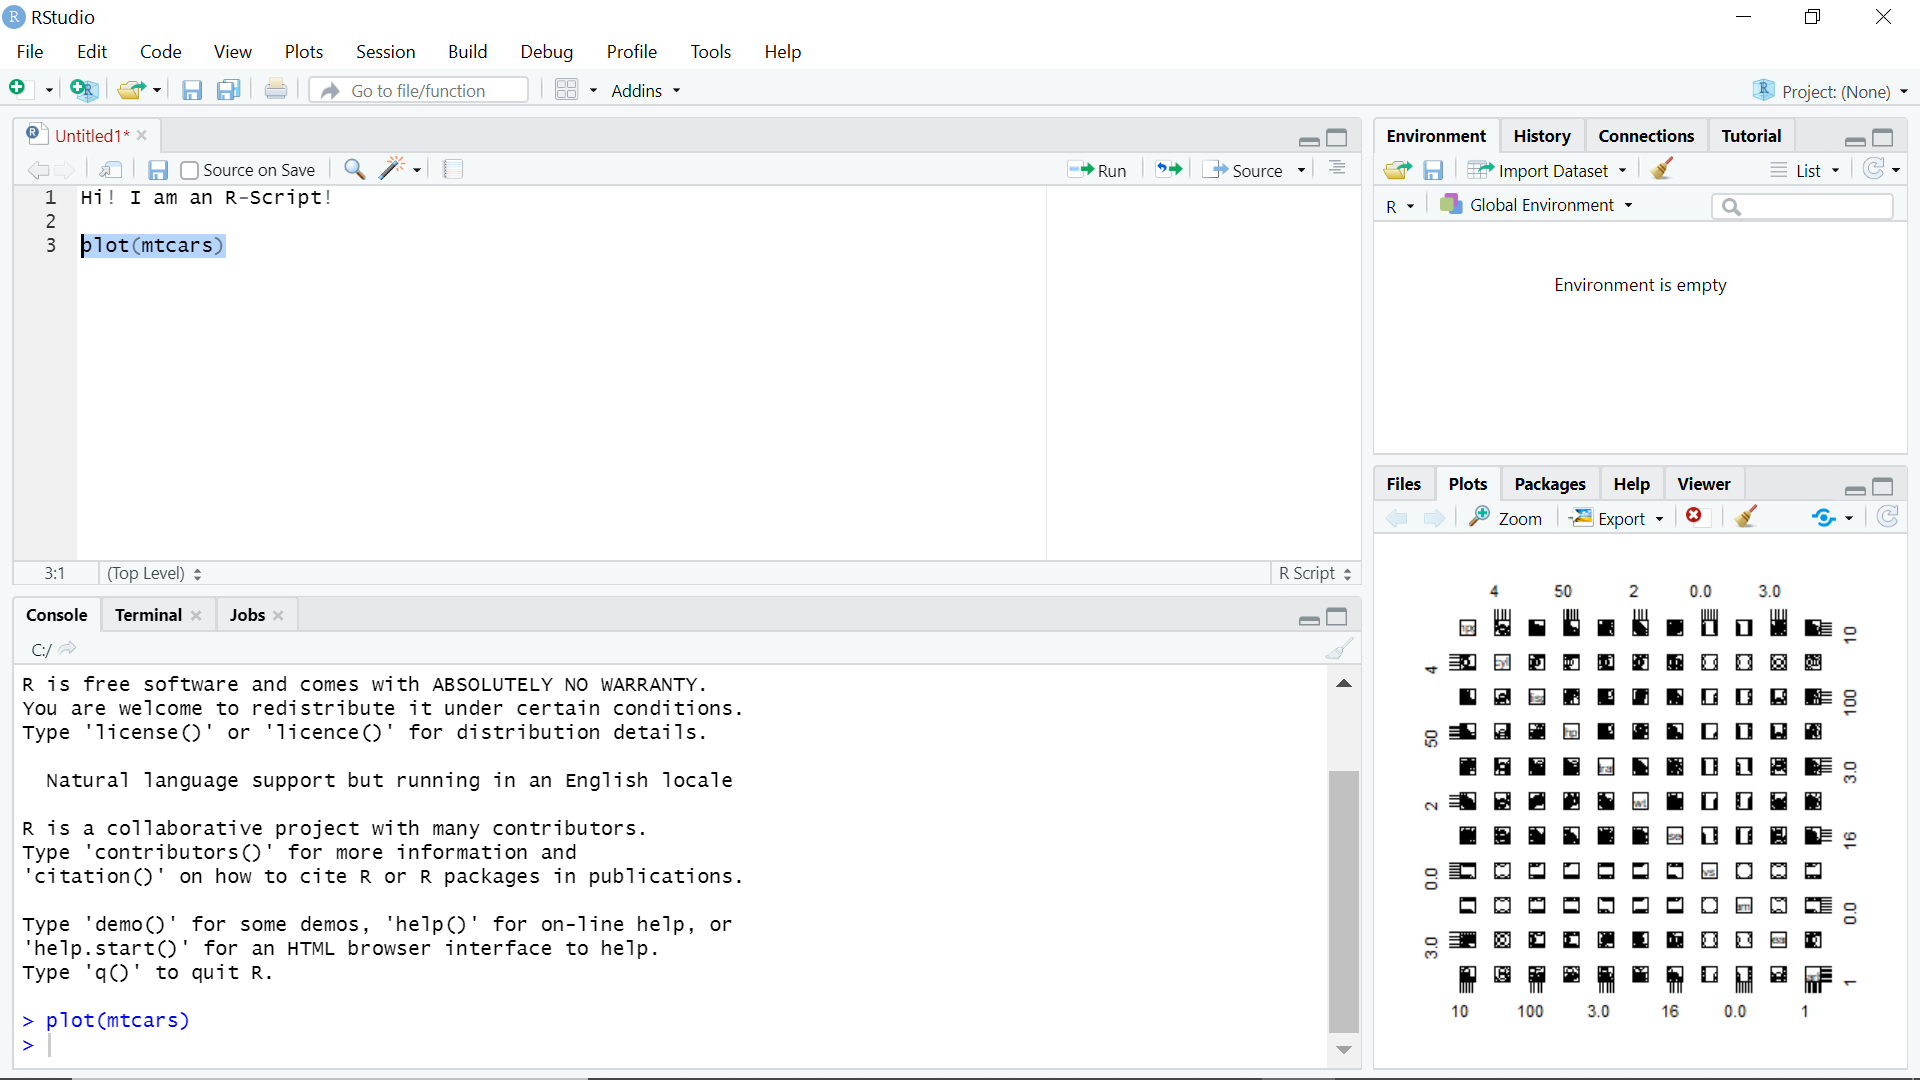Click the console vertical scrollbar thumb

(1343, 901)
